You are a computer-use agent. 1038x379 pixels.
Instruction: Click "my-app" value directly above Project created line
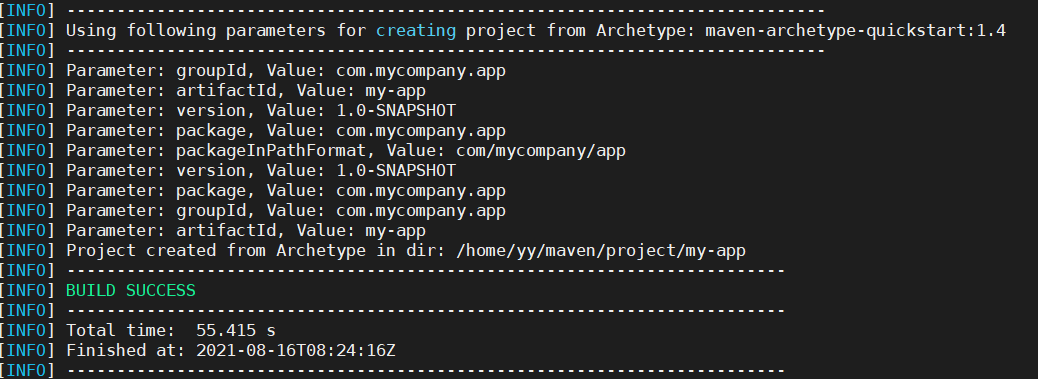coord(396,231)
